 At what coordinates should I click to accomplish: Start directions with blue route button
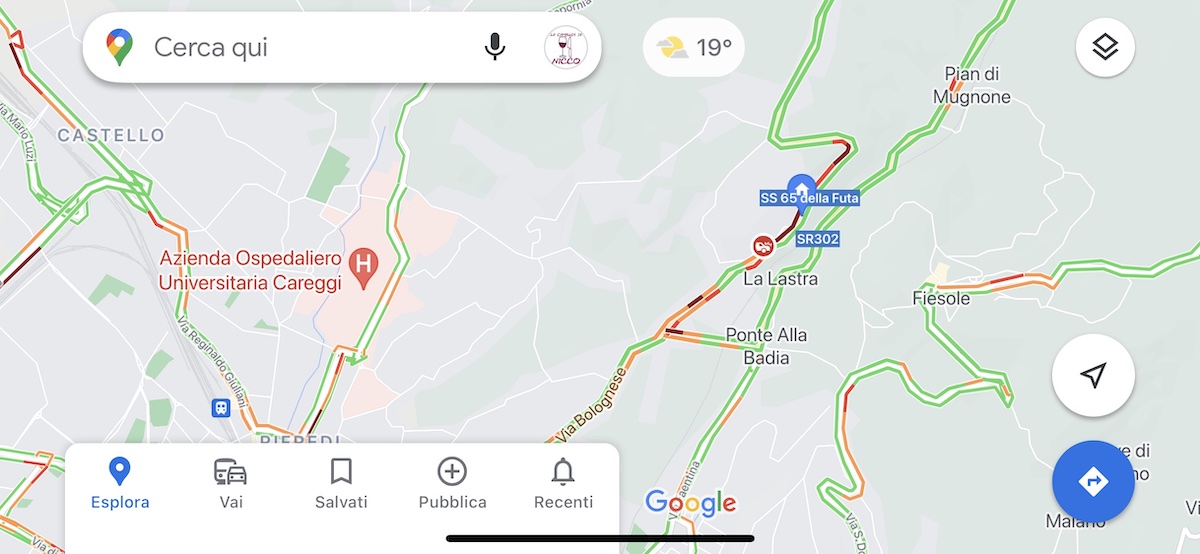coord(1093,482)
